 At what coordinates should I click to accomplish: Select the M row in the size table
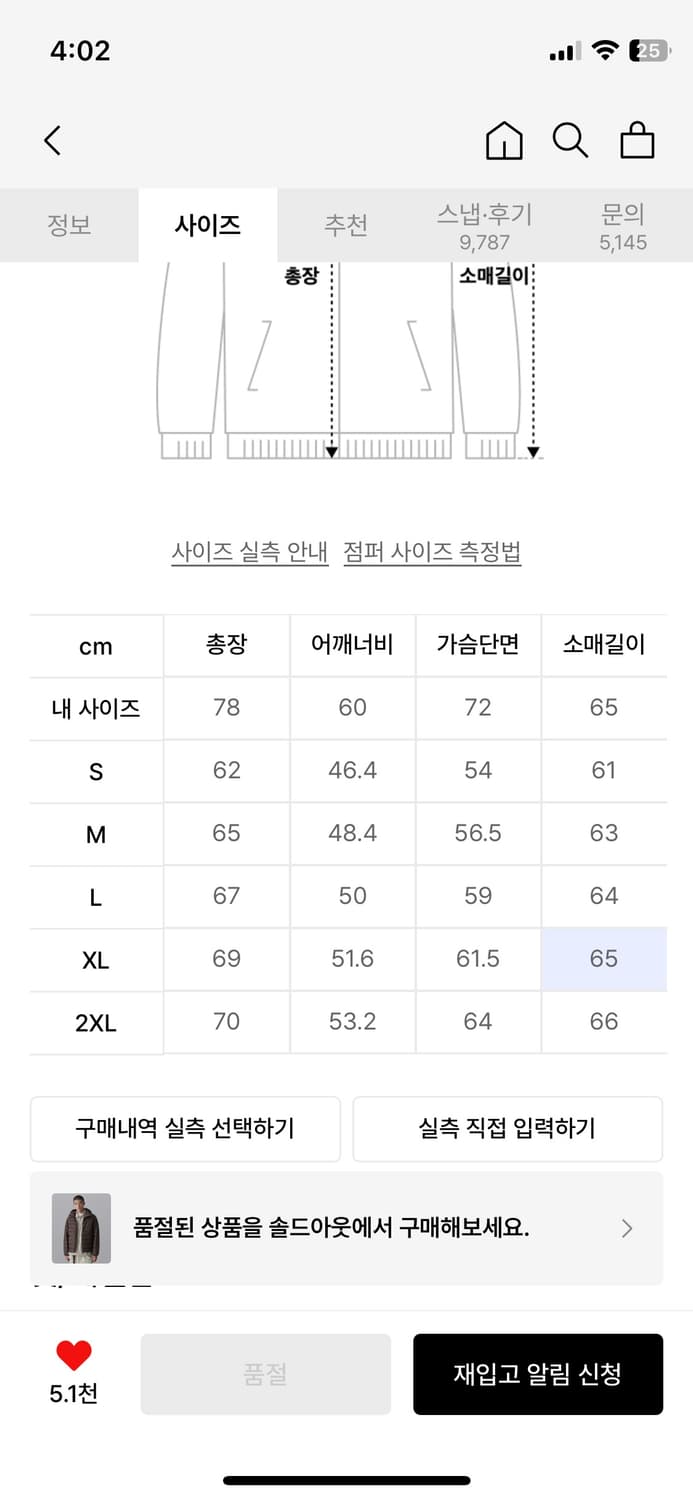tap(95, 833)
